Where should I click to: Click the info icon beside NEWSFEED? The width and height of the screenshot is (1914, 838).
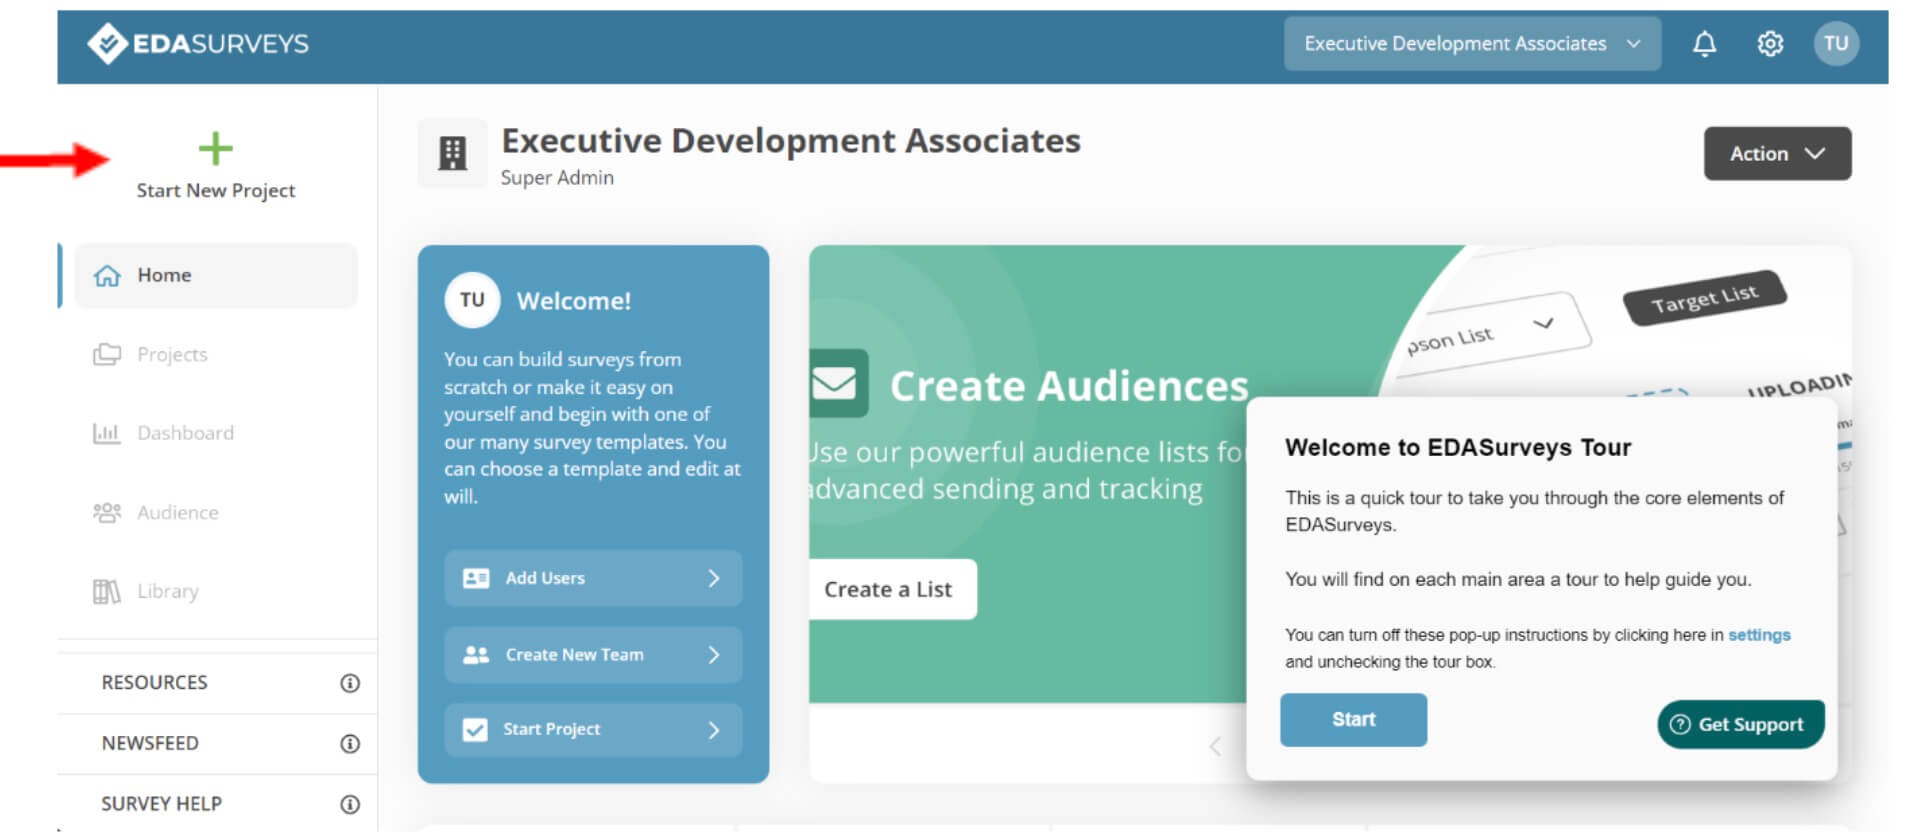[x=350, y=744]
